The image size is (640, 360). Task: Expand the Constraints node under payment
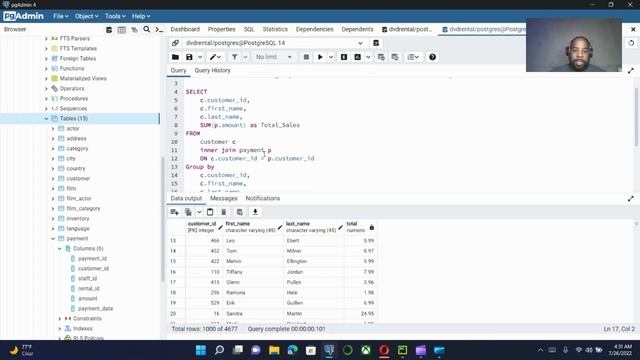[60, 318]
